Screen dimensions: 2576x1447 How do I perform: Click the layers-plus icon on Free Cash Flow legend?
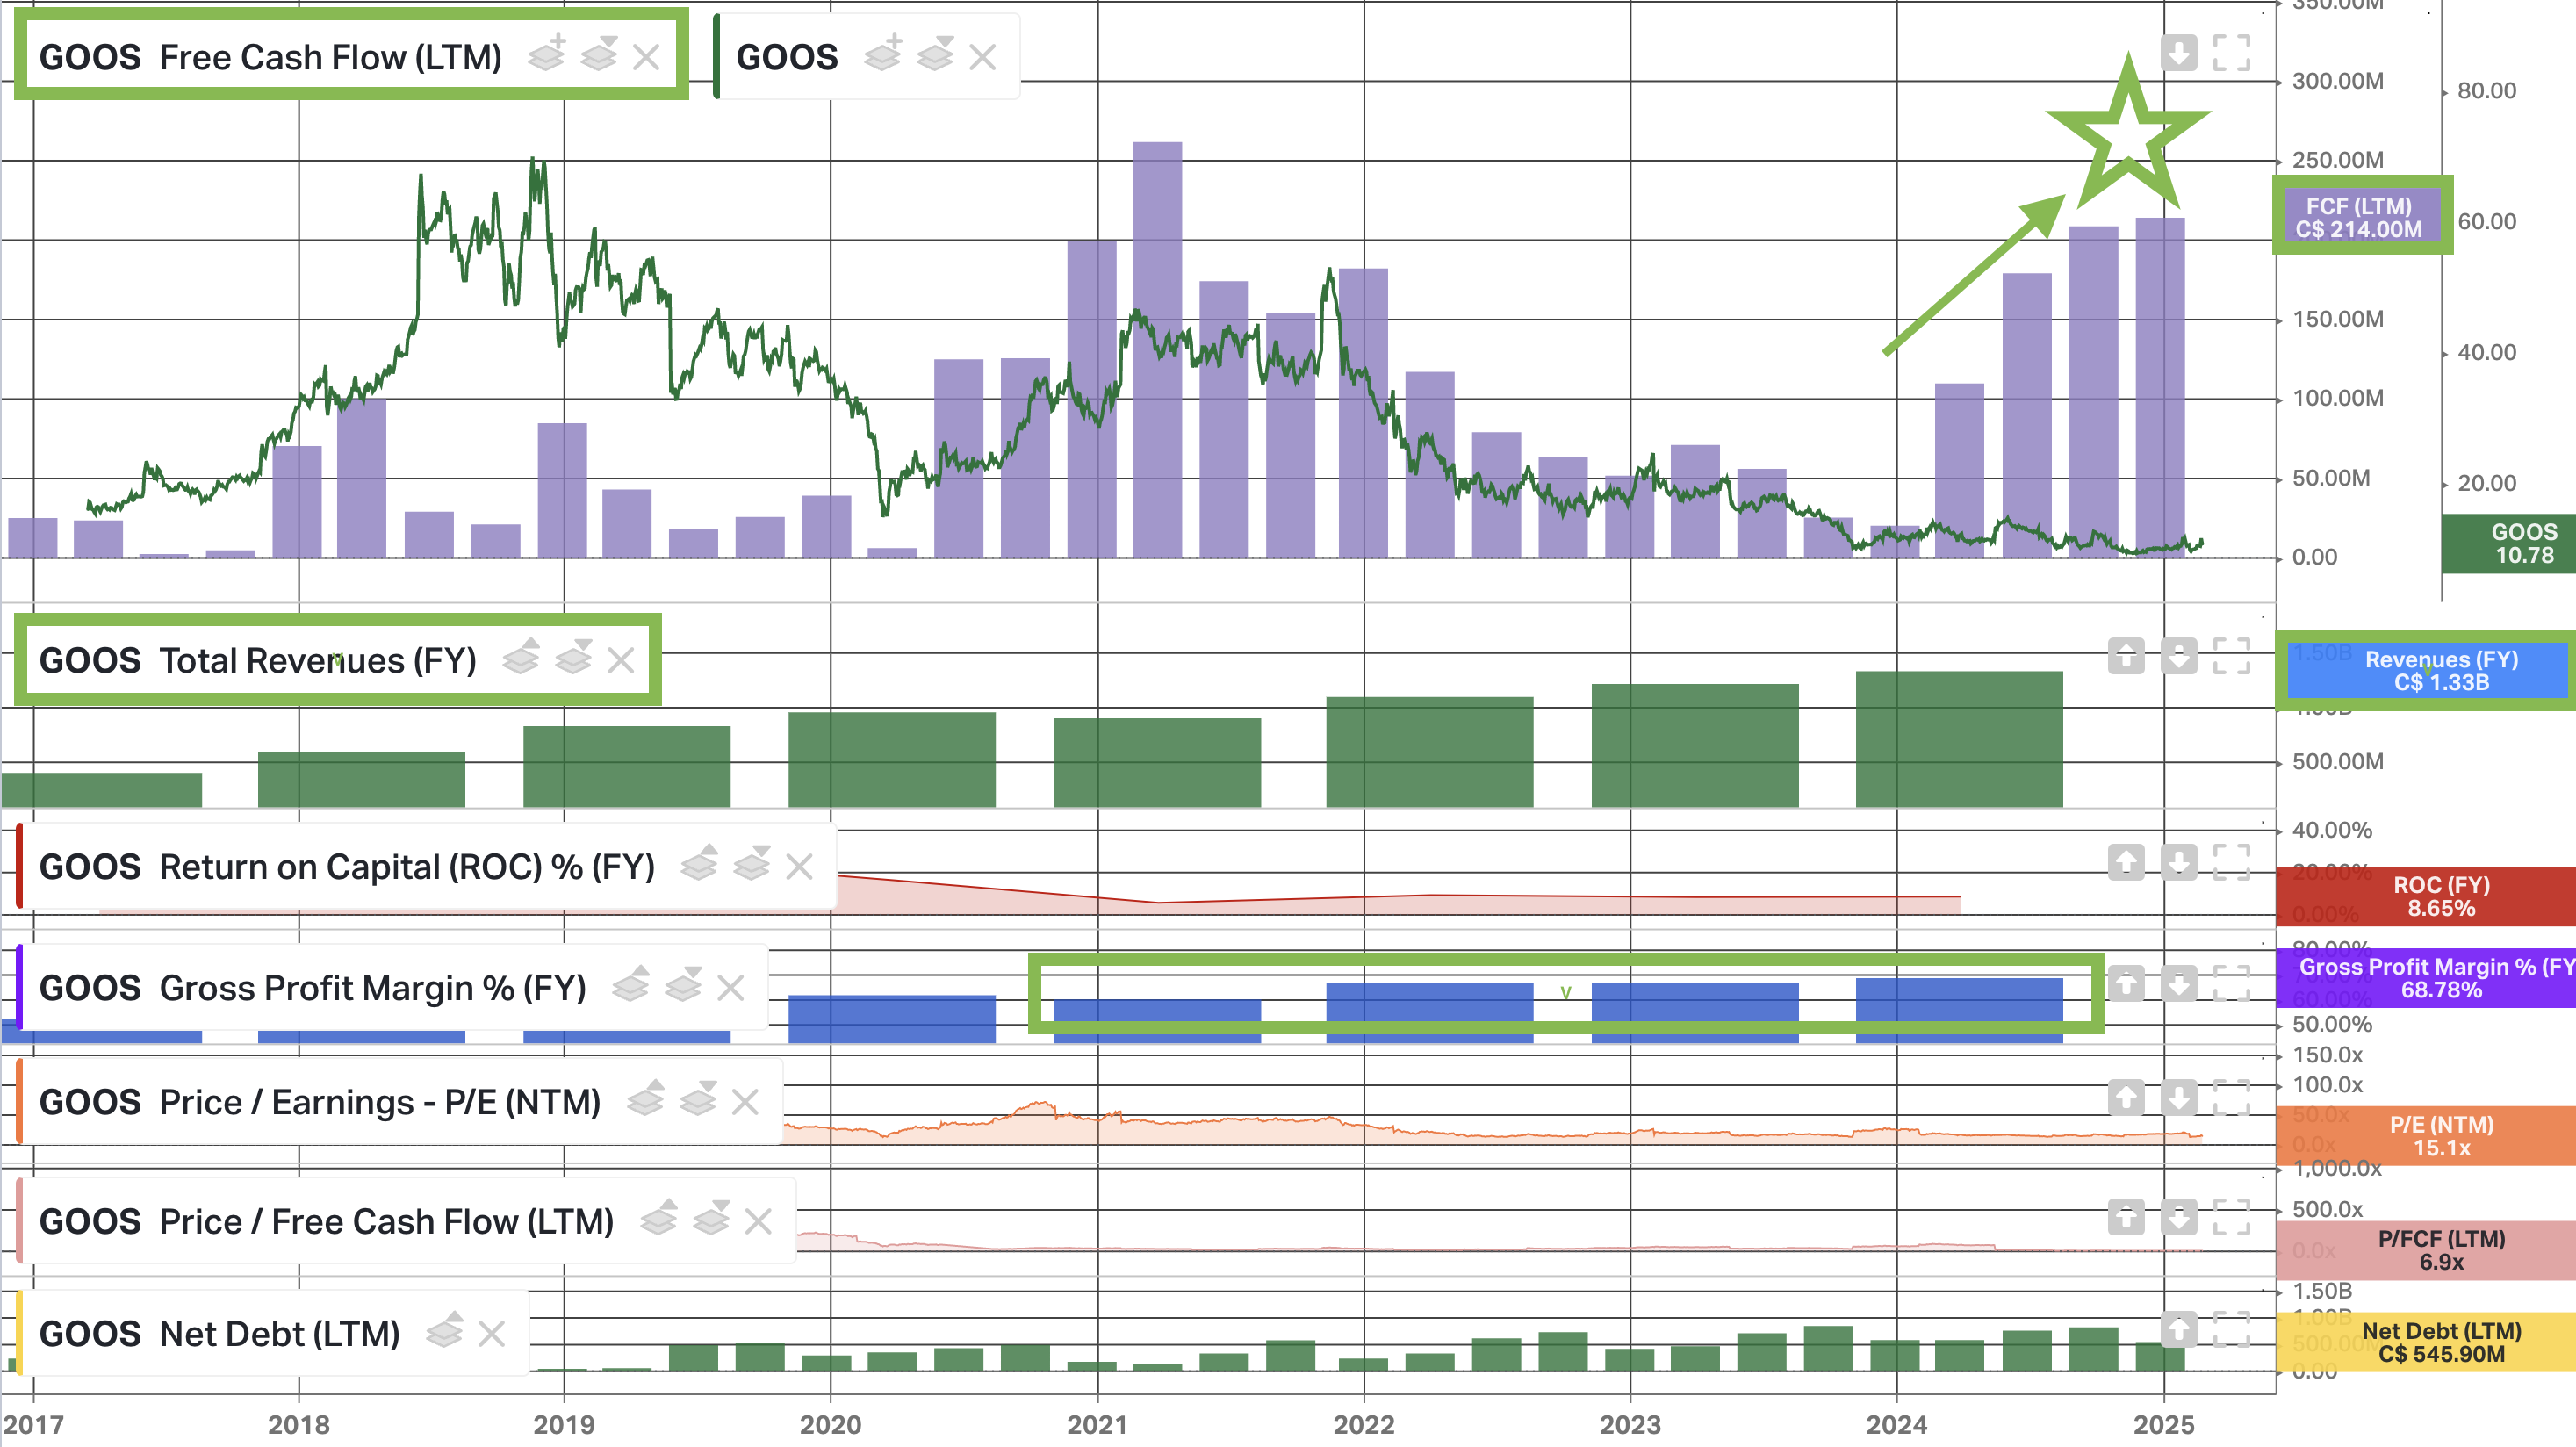[x=547, y=55]
